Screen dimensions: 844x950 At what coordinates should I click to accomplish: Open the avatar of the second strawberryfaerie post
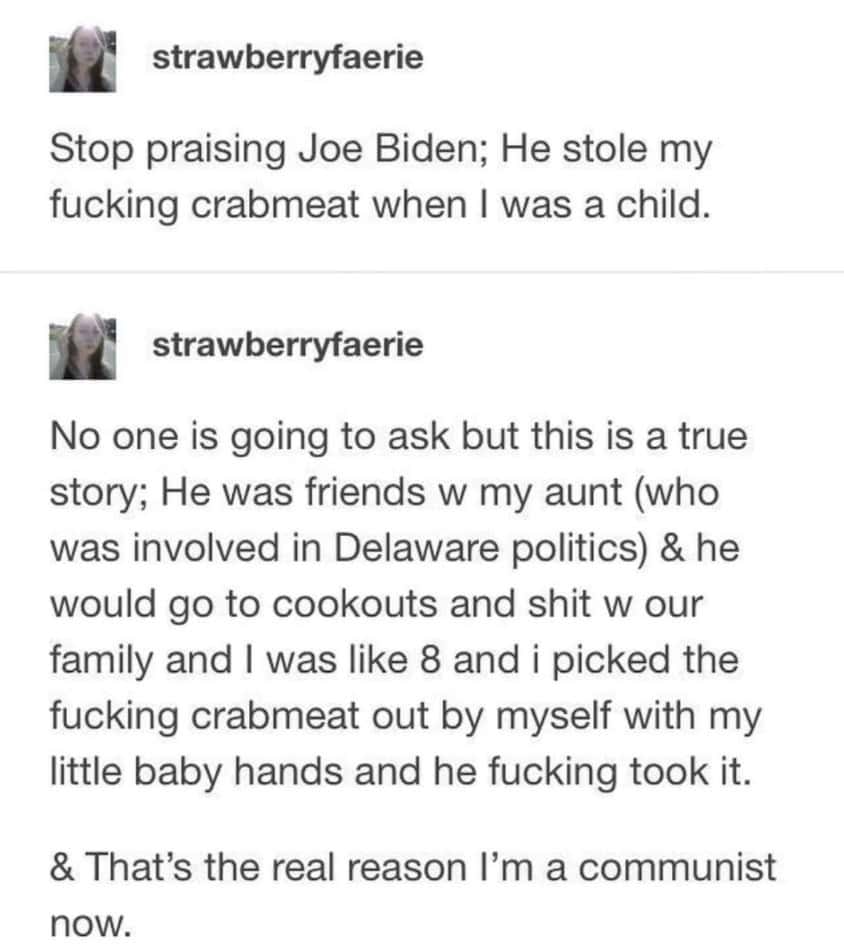pos(82,347)
